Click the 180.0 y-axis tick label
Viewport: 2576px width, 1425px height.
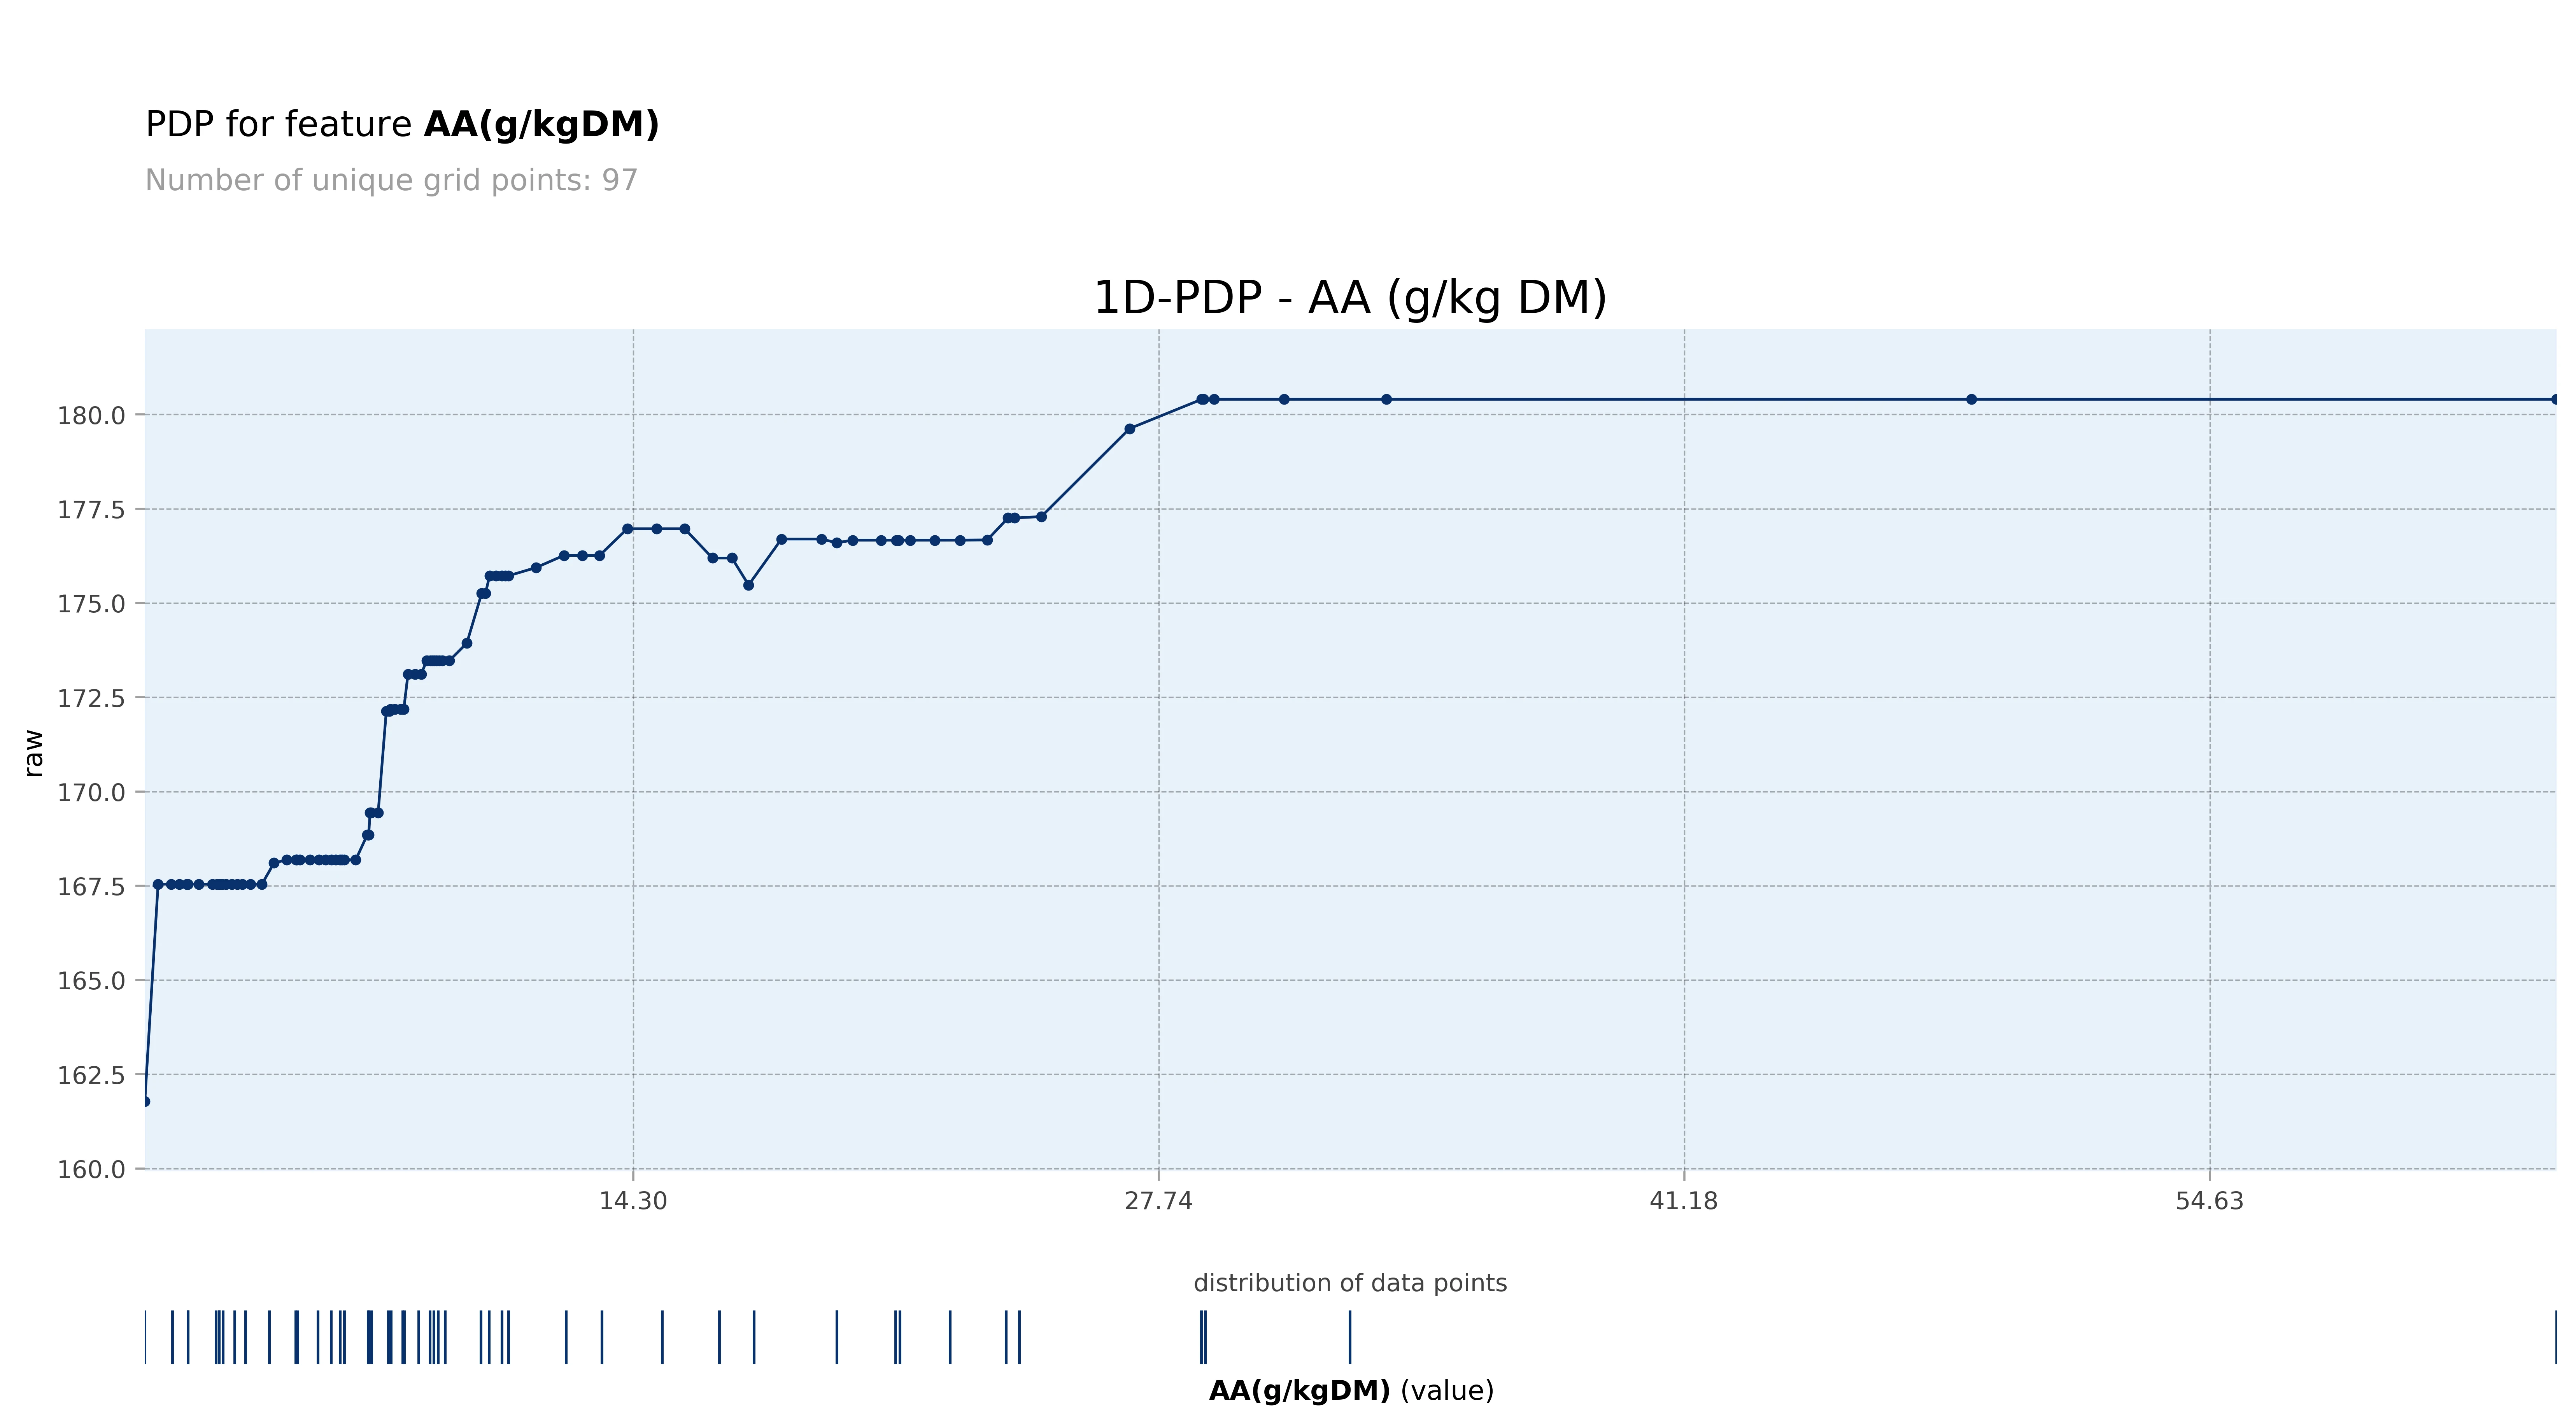(x=91, y=416)
